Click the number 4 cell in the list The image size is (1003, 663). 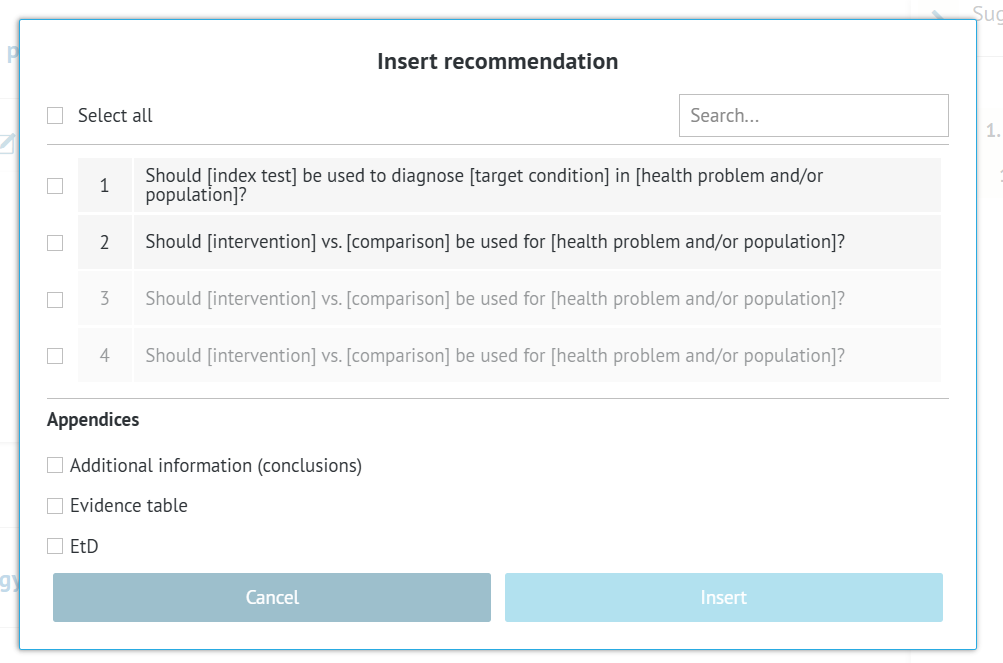click(x=105, y=356)
